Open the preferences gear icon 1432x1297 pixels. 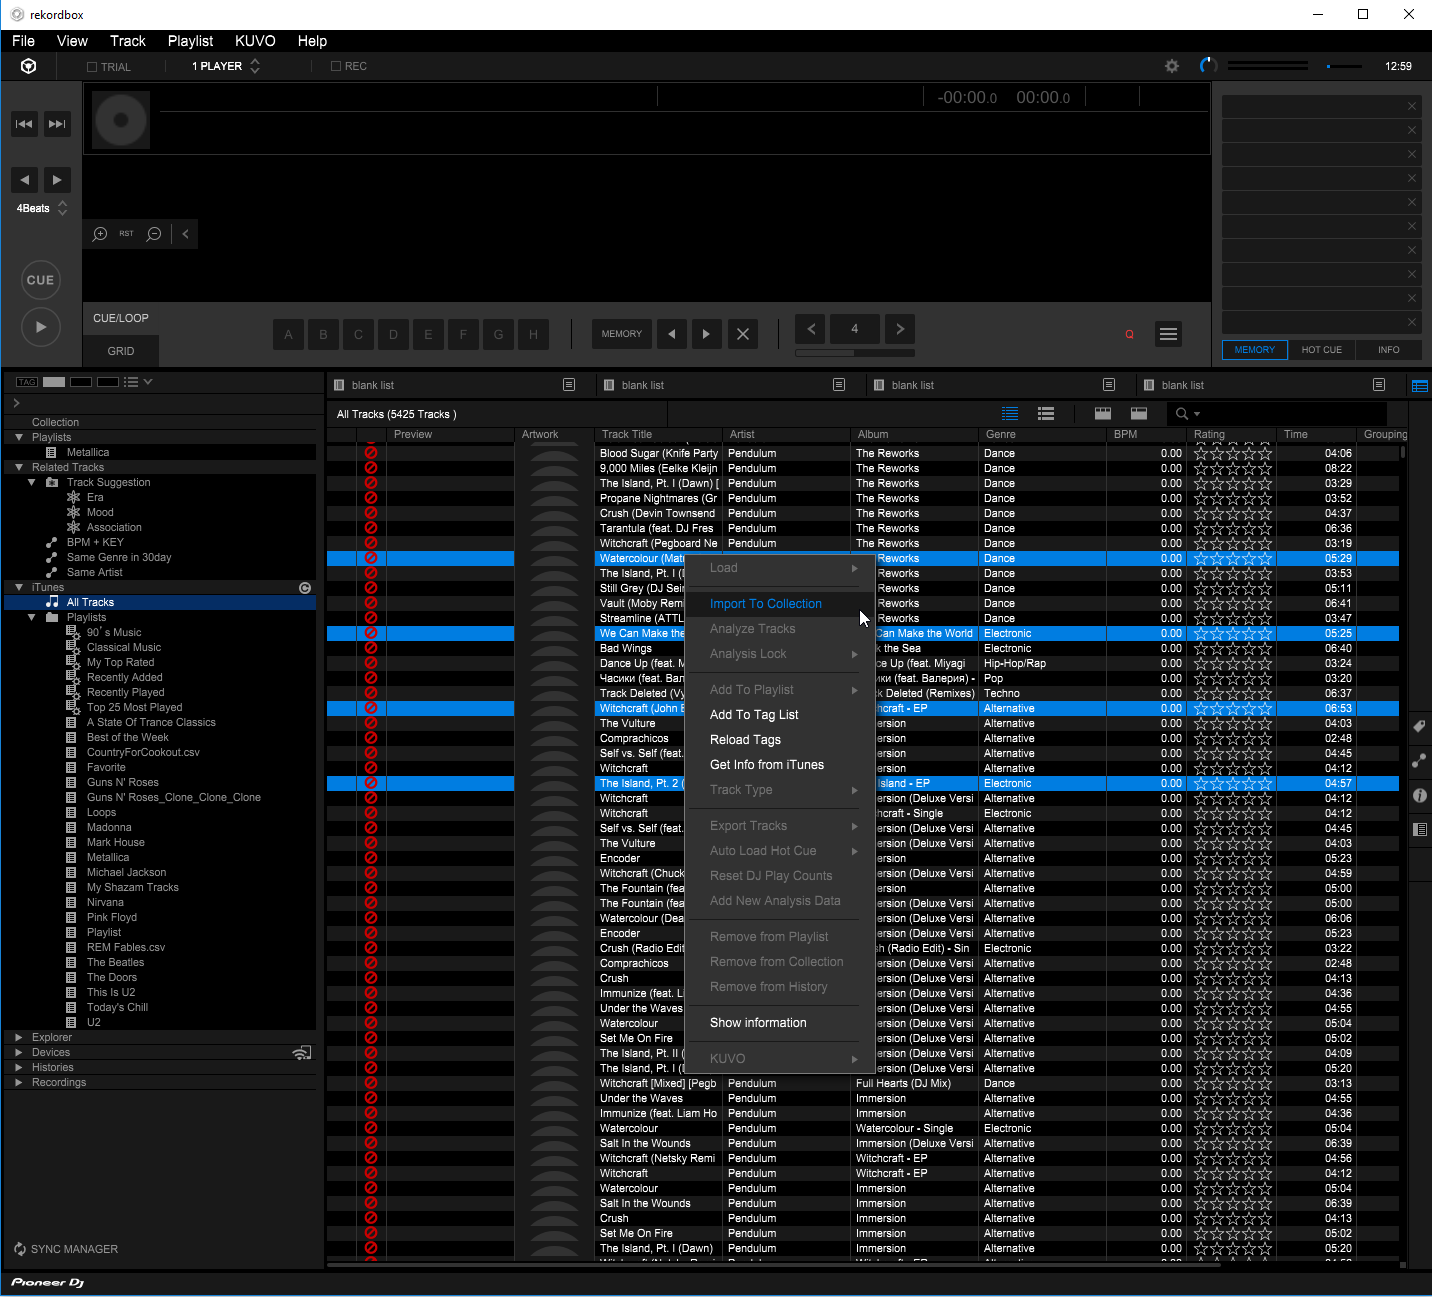point(1172,66)
